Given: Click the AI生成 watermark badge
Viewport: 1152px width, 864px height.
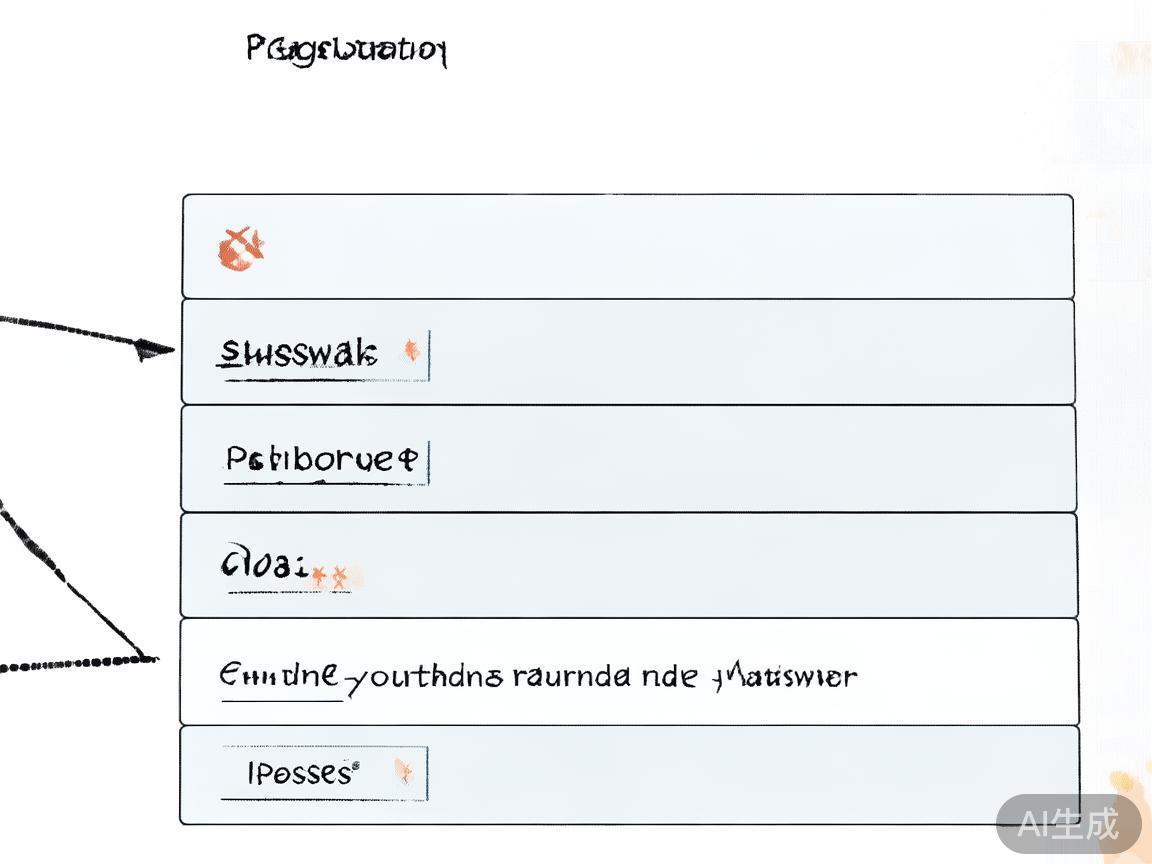Looking at the screenshot, I should pos(1068,824).
